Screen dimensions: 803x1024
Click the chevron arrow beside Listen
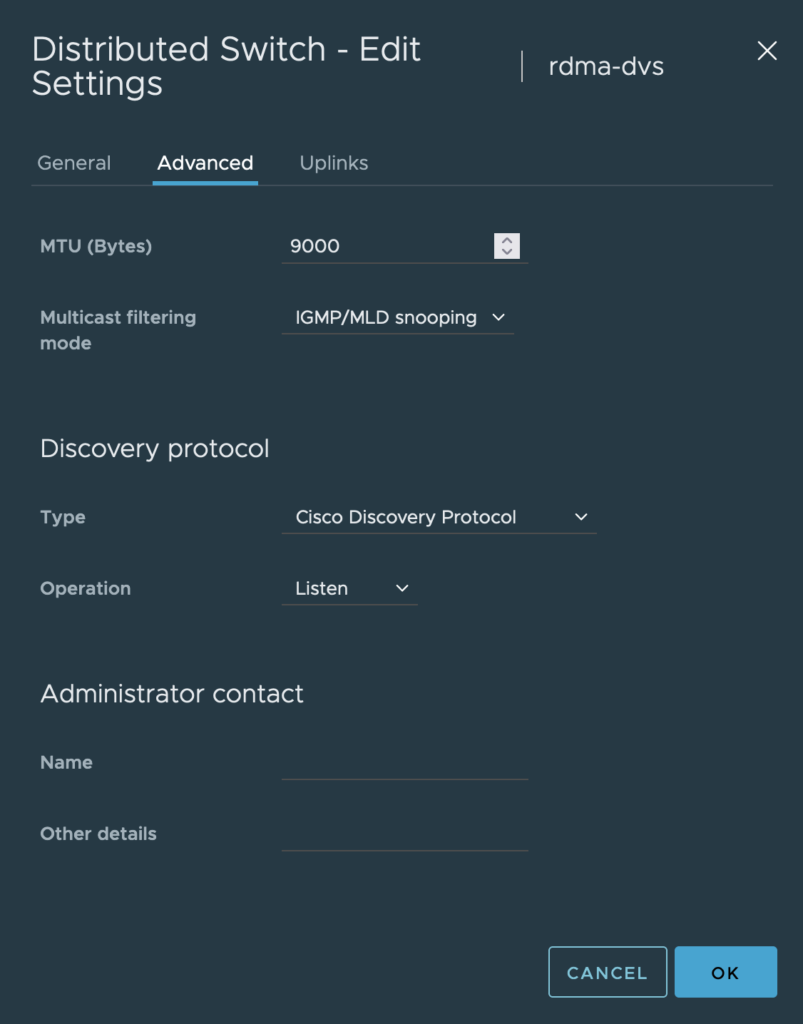[x=402, y=588]
